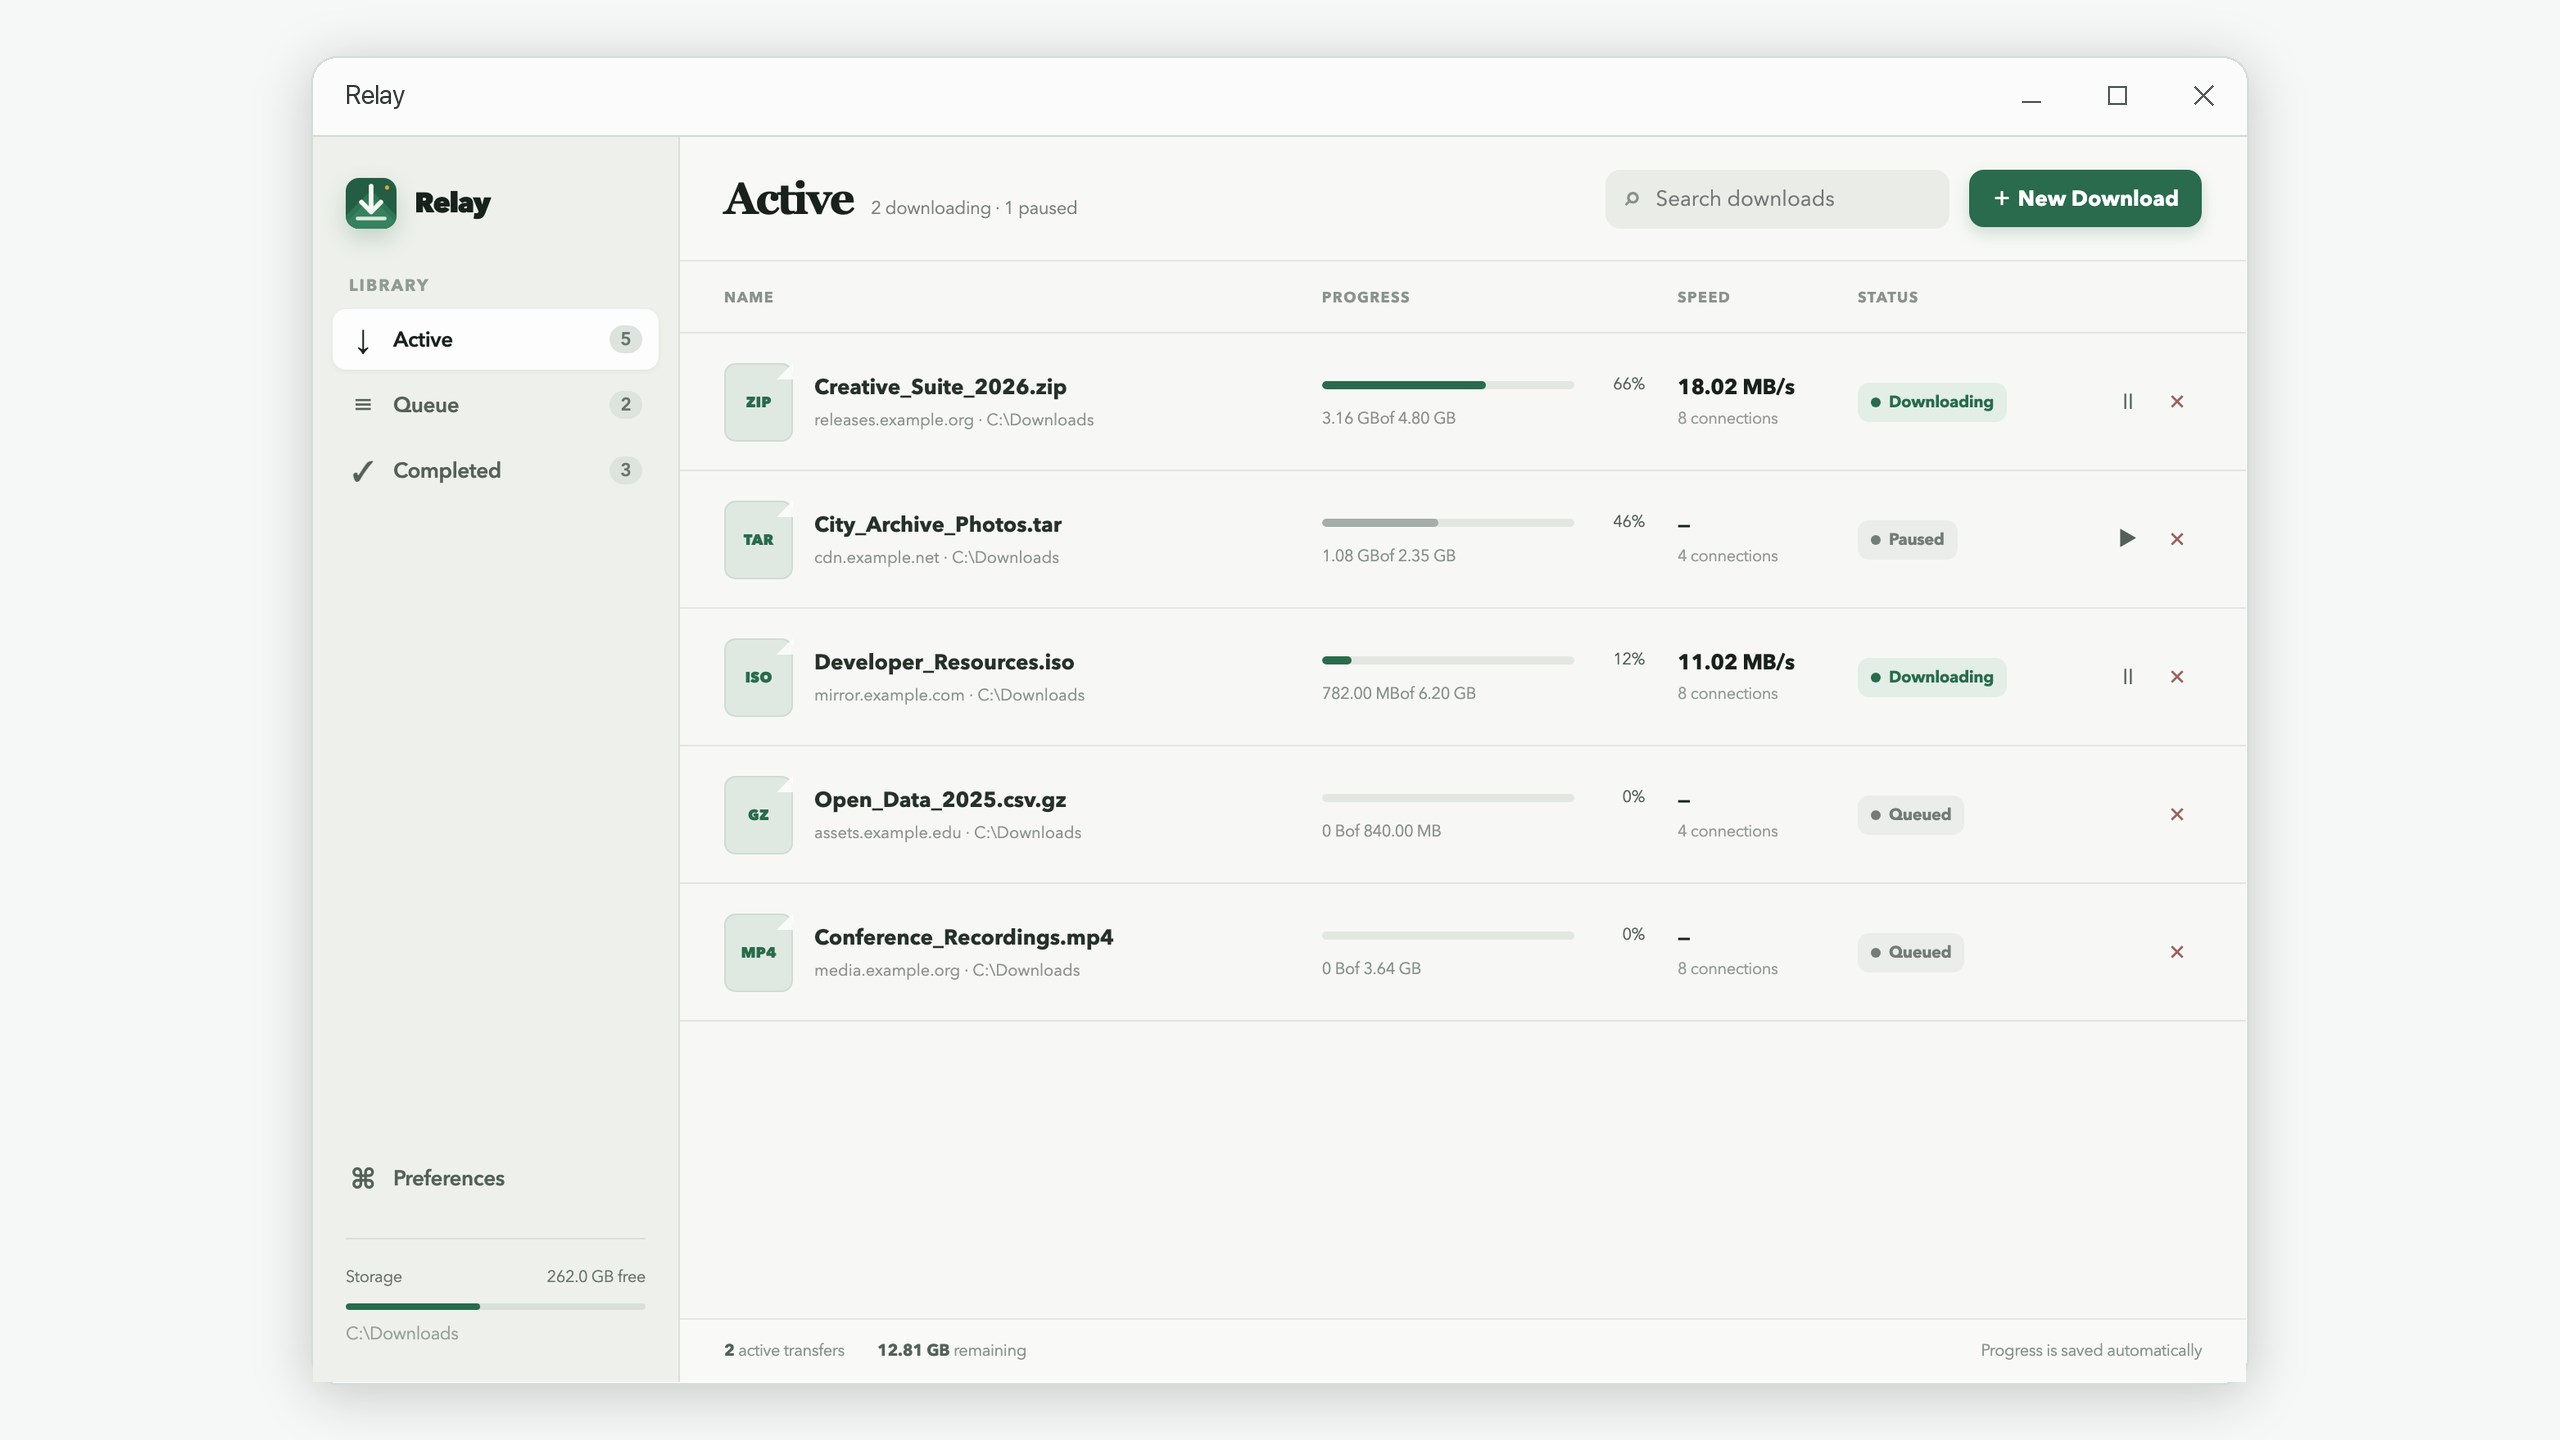Click the 18.02 MB/s speed value

1736,387
